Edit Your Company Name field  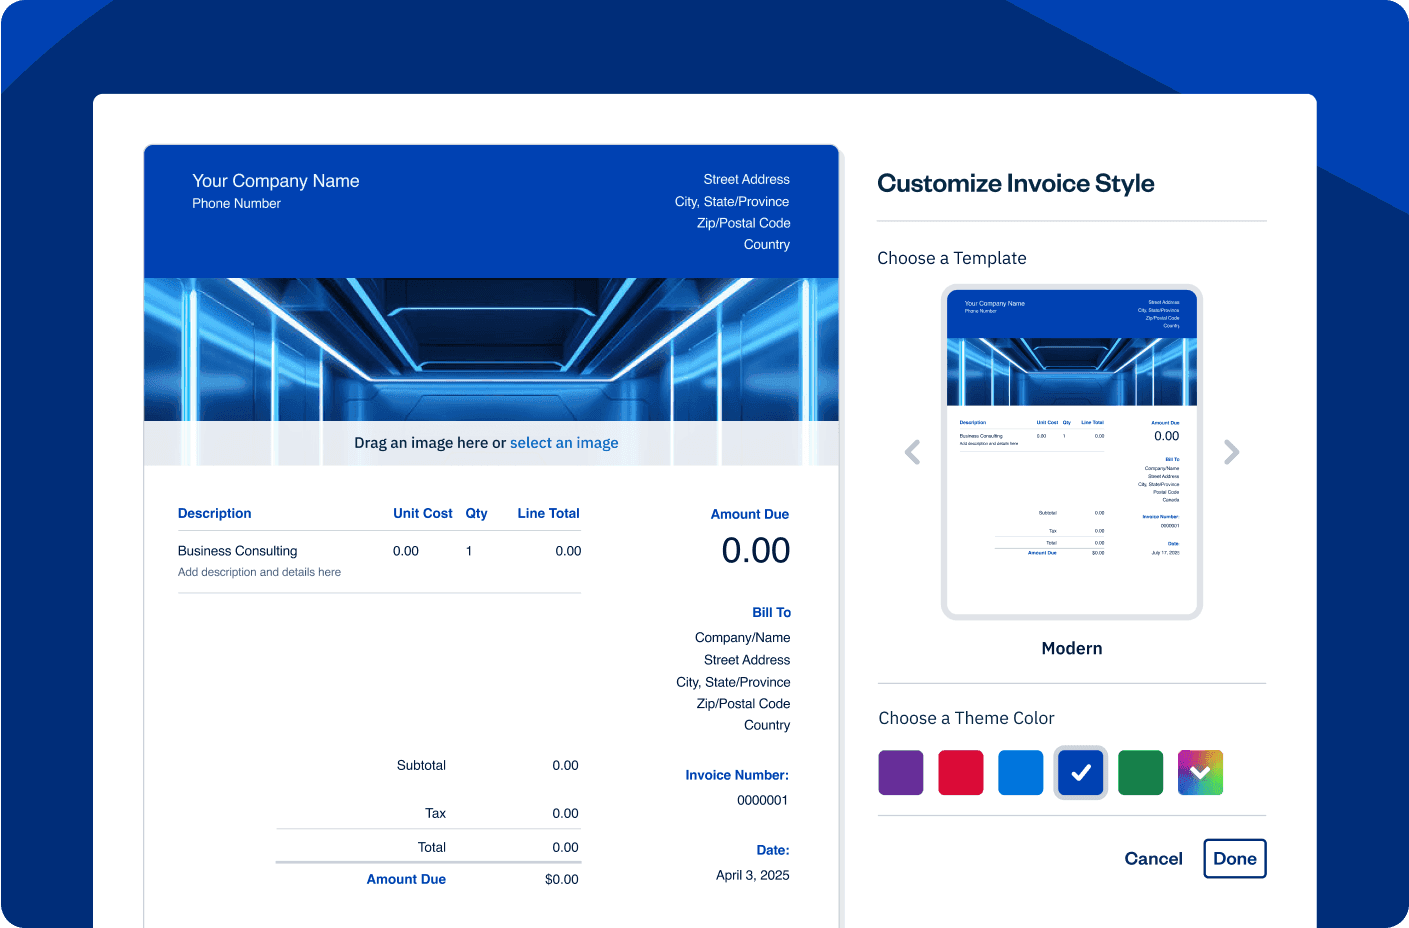point(275,181)
